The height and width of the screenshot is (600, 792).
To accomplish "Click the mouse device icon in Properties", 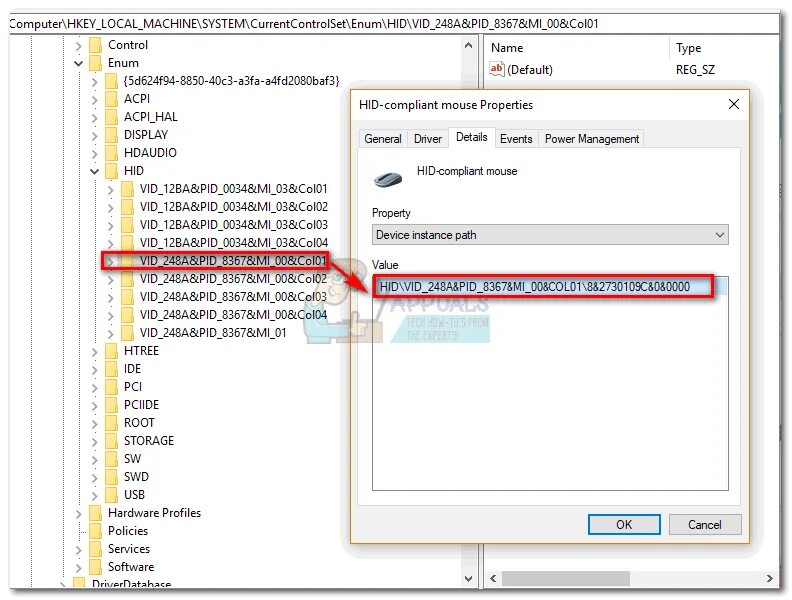I will [x=388, y=179].
